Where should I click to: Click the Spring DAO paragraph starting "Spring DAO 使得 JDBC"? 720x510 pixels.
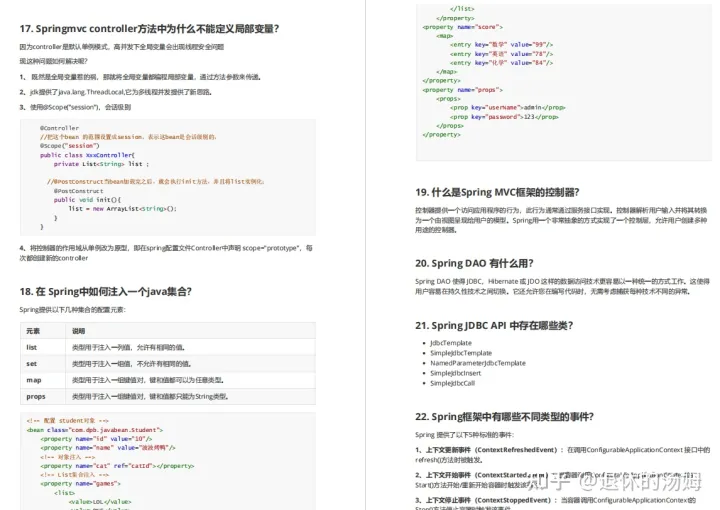point(562,286)
